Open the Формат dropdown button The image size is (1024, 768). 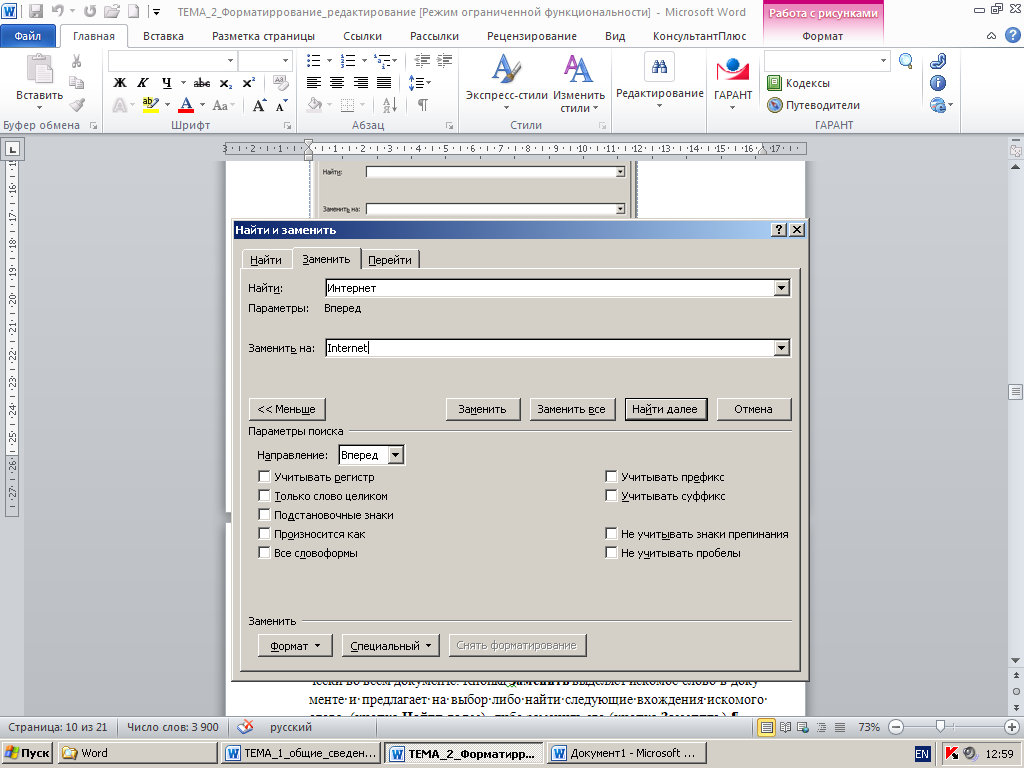[x=295, y=645]
